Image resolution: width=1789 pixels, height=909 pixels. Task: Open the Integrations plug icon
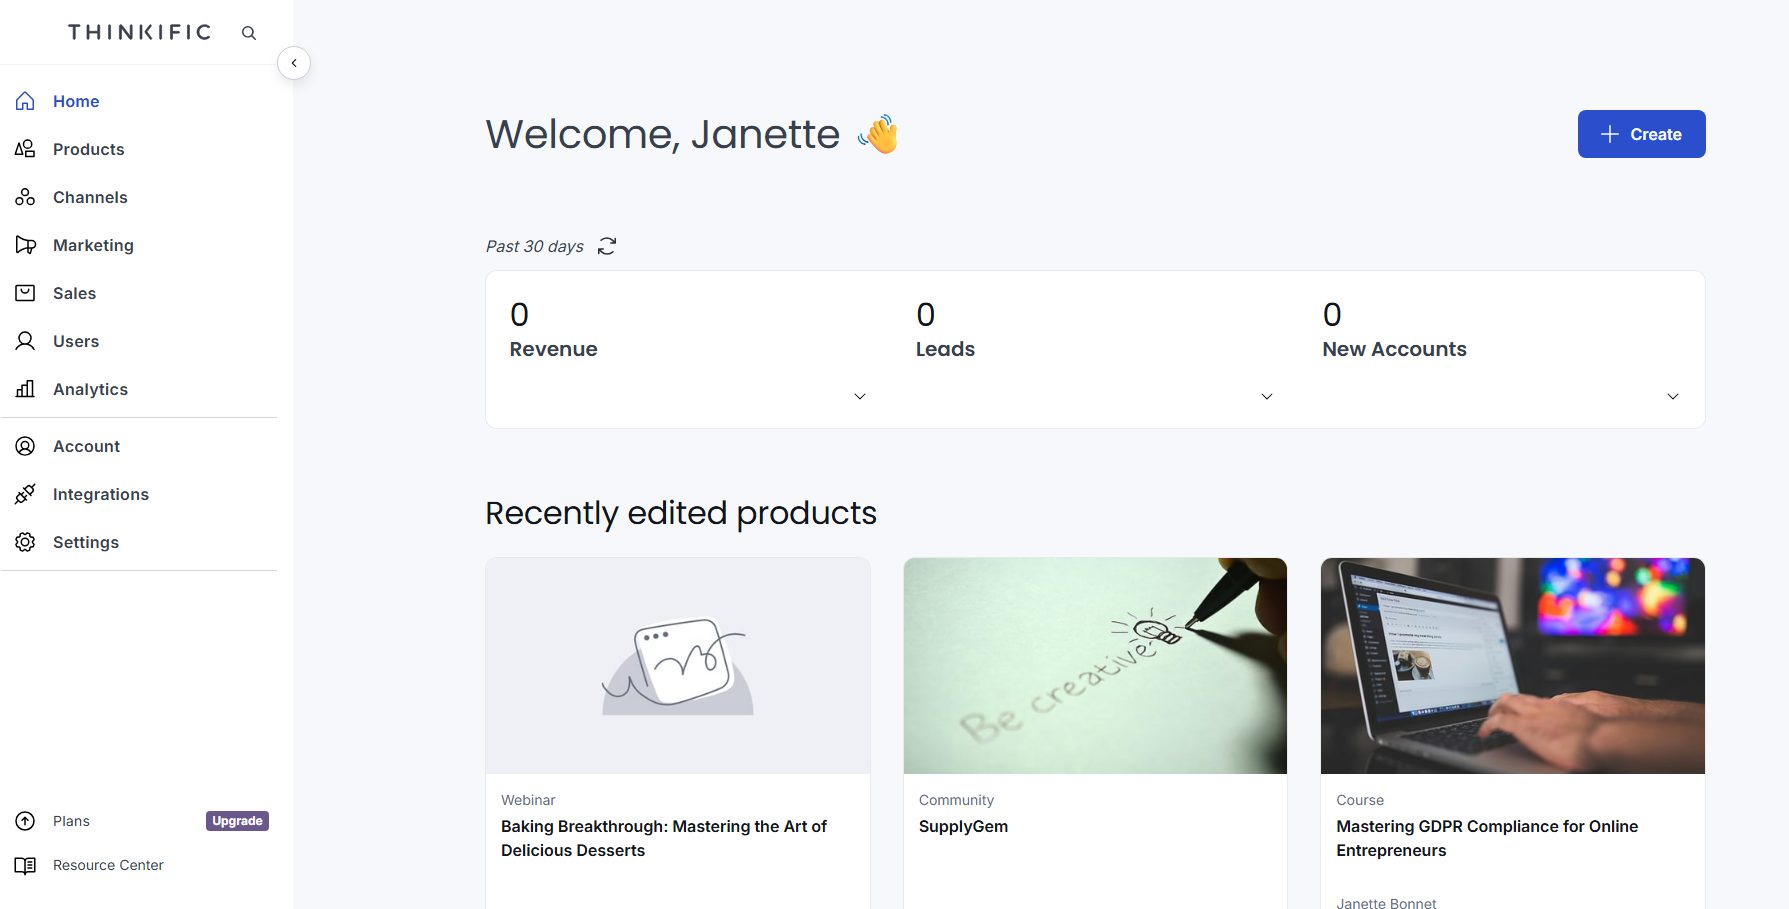pyautogui.click(x=25, y=494)
